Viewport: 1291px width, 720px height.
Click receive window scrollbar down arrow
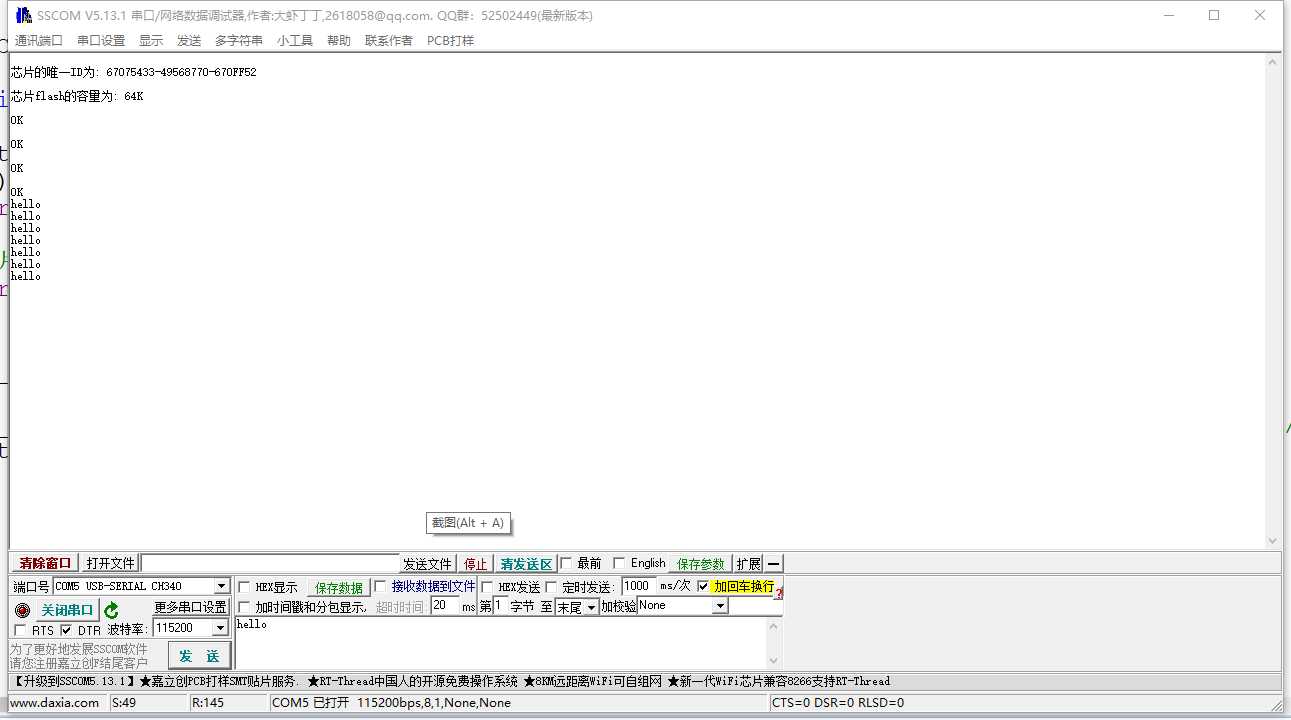click(1272, 540)
